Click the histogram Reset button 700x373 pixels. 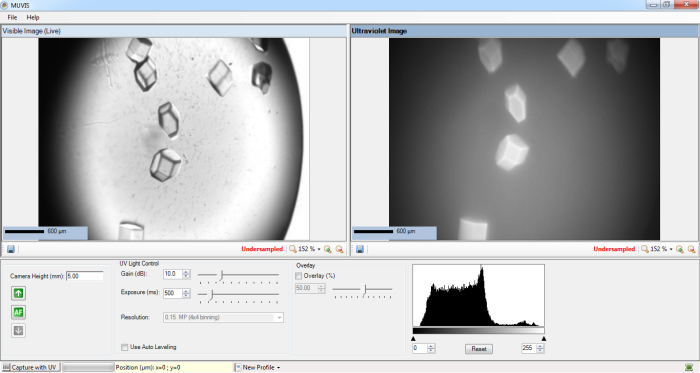pyautogui.click(x=479, y=349)
